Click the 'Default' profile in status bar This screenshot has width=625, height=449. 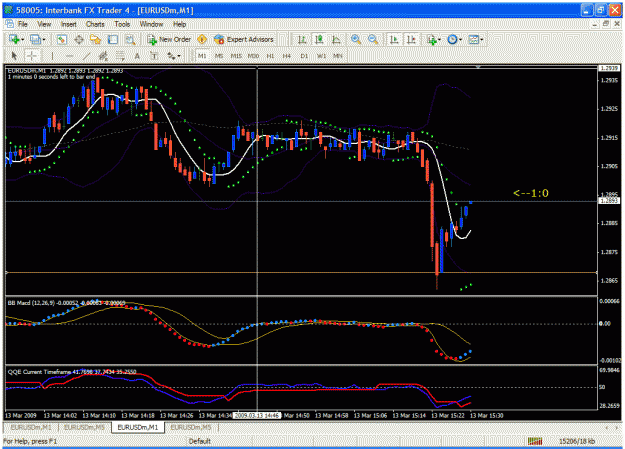[x=199, y=441]
